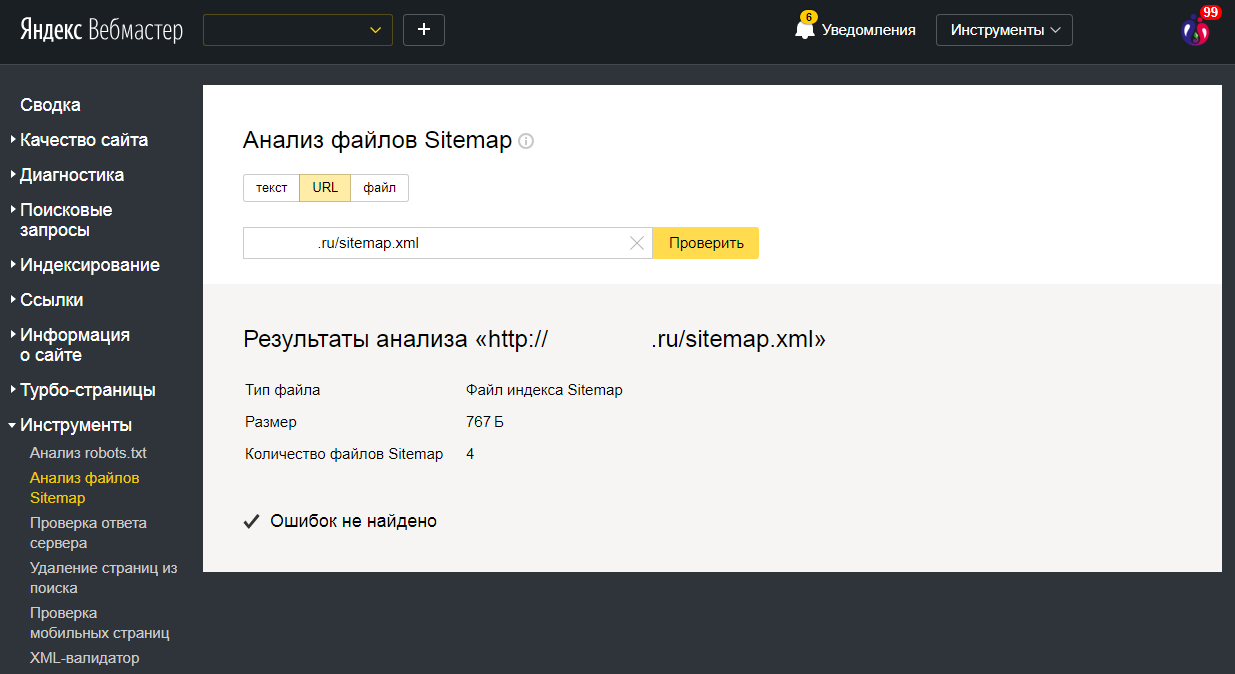Click the notification count badge 6
The width and height of the screenshot is (1235, 674).
coord(809,17)
